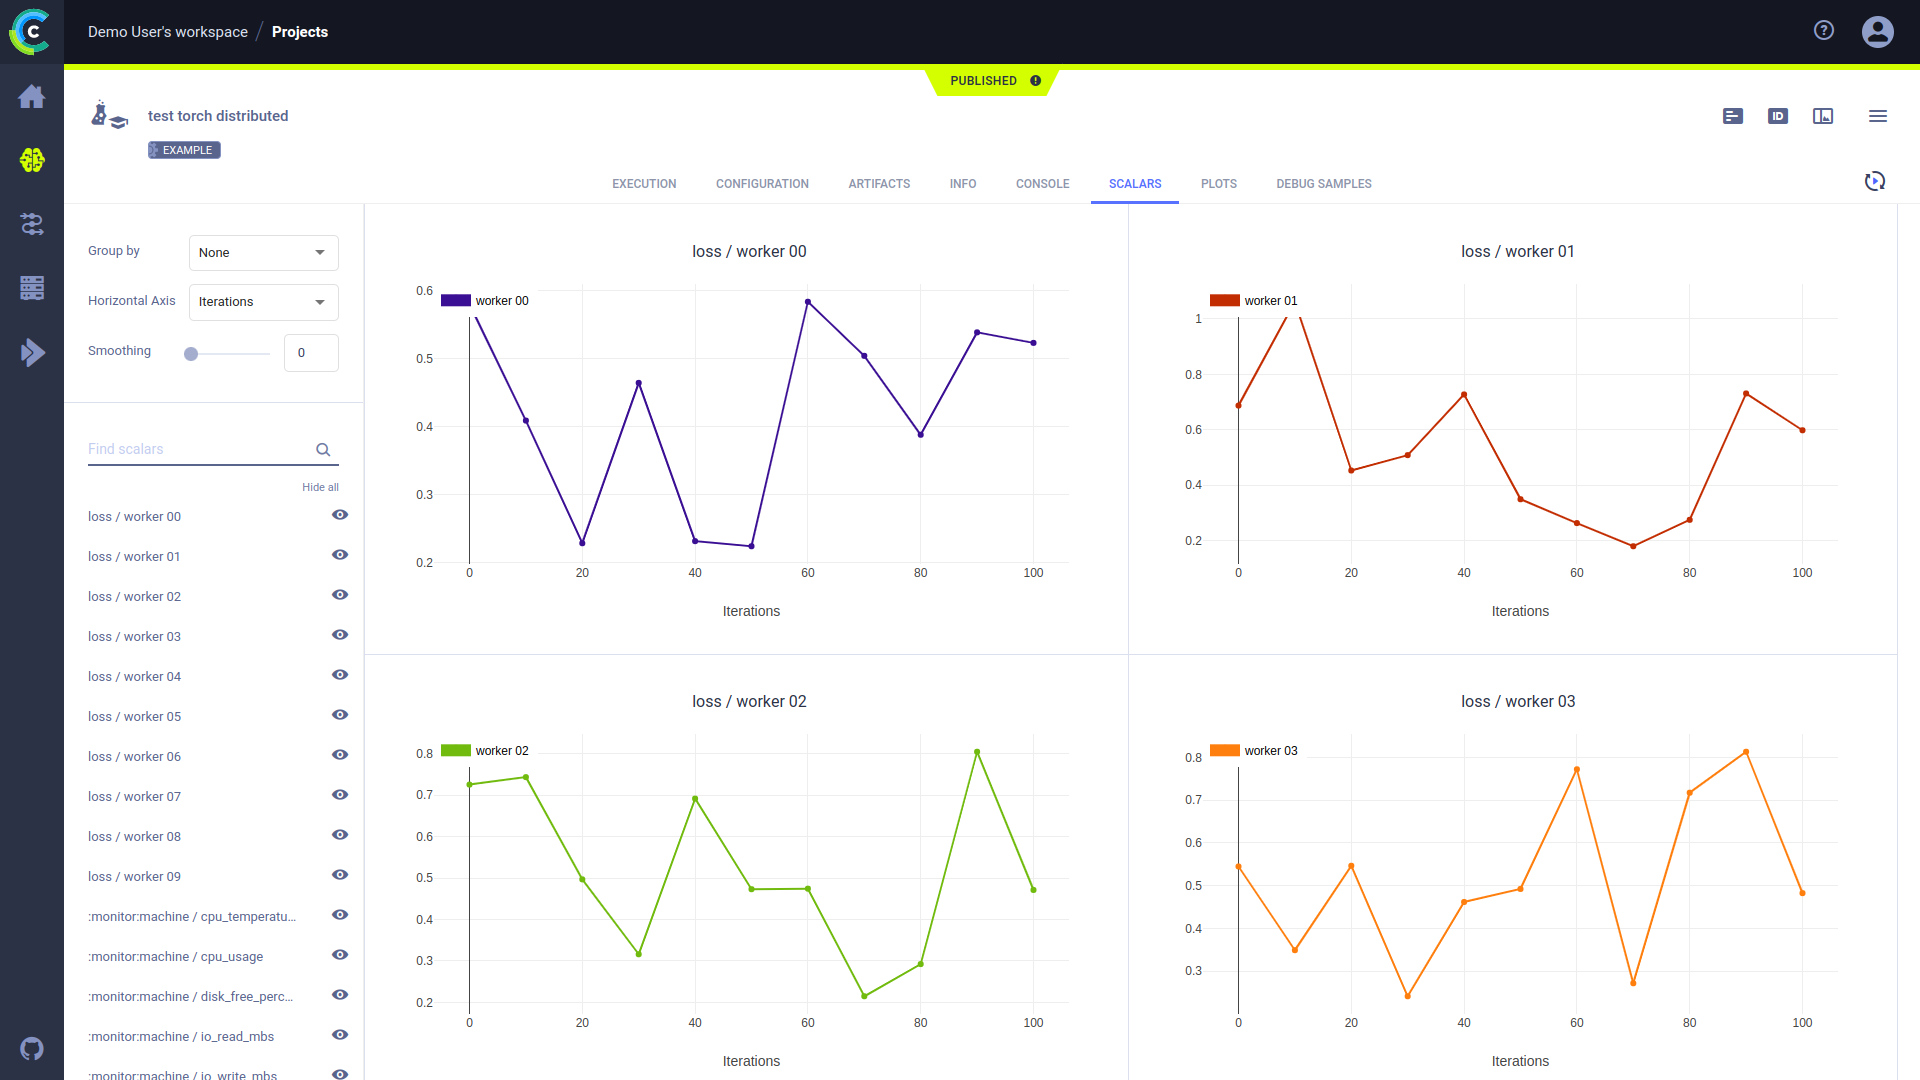Viewport: 1920px width, 1080px height.
Task: Click the hamburger menu icon top right
Action: coord(1878,115)
